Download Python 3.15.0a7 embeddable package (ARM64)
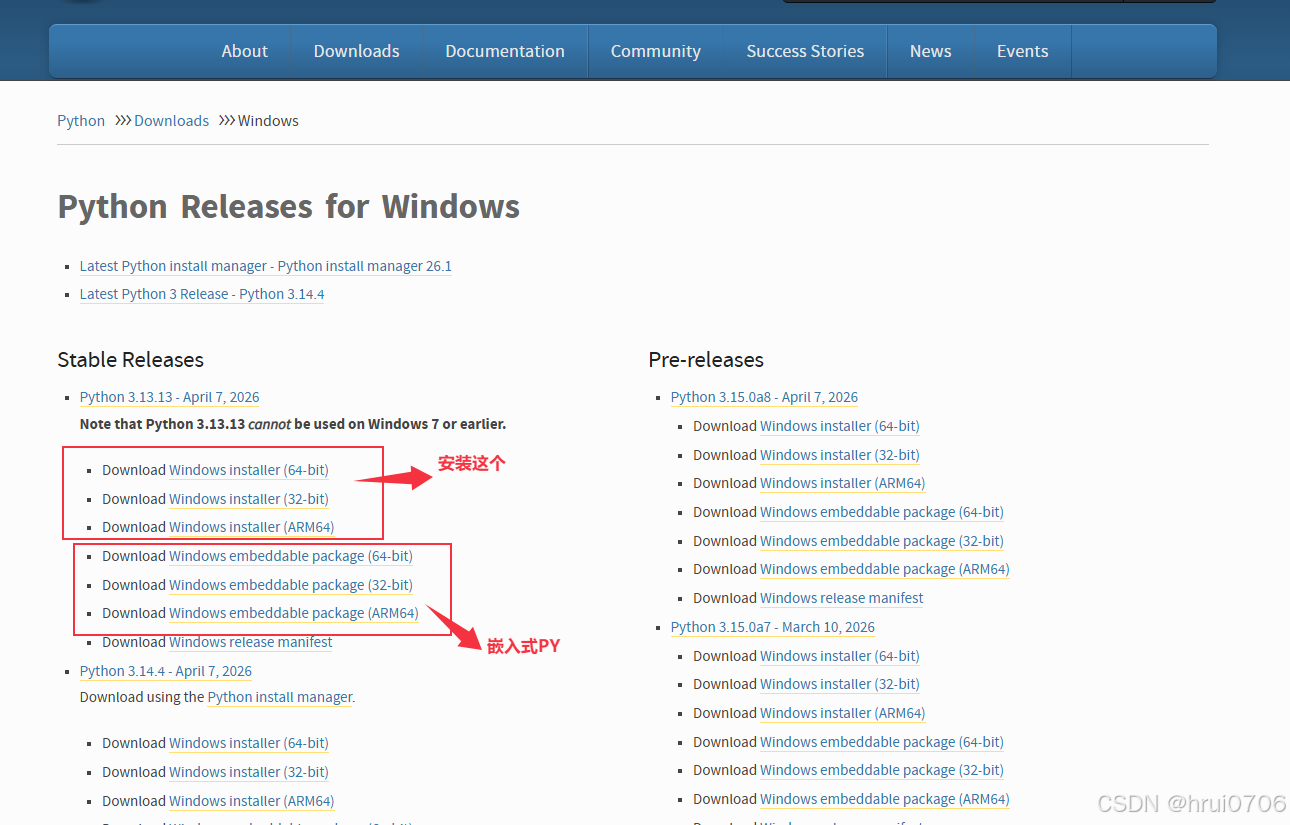 (885, 799)
